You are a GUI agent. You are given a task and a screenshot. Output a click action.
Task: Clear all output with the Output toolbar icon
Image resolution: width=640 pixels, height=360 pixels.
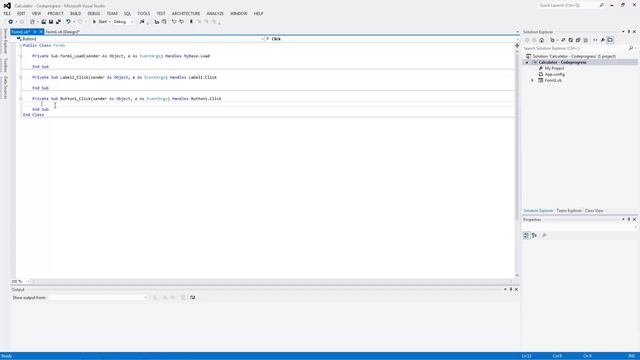[183, 298]
